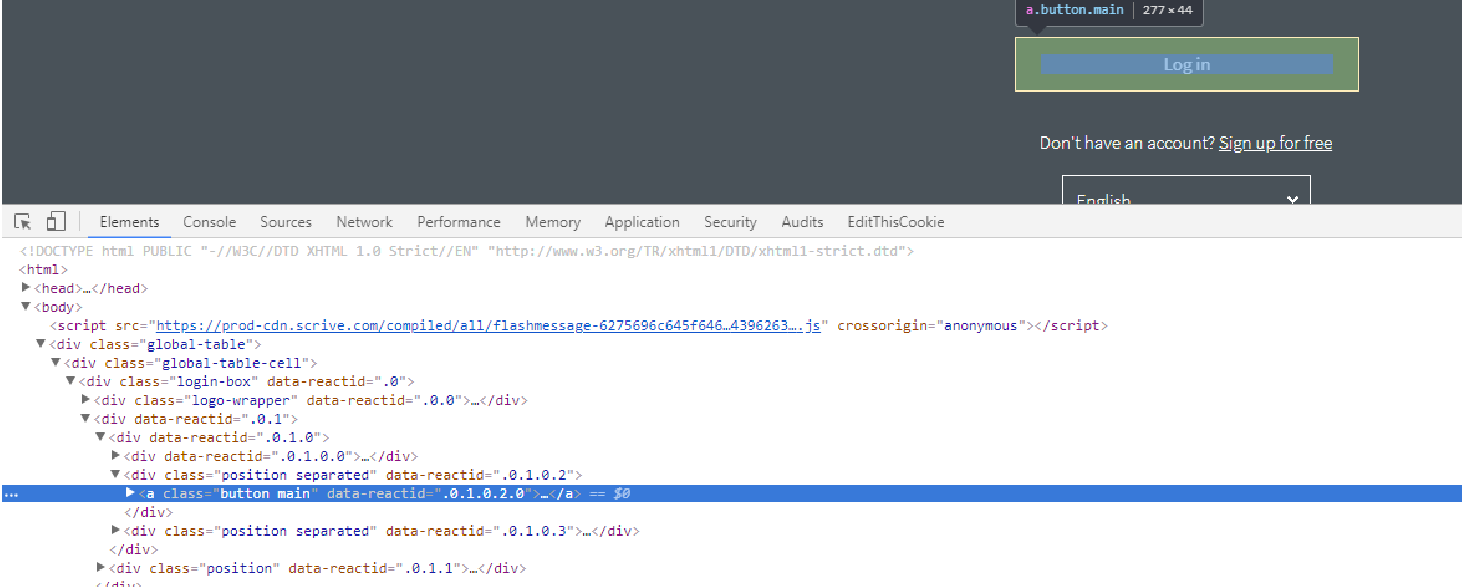Click "Don't have an account?" text

pyautogui.click(x=1127, y=143)
